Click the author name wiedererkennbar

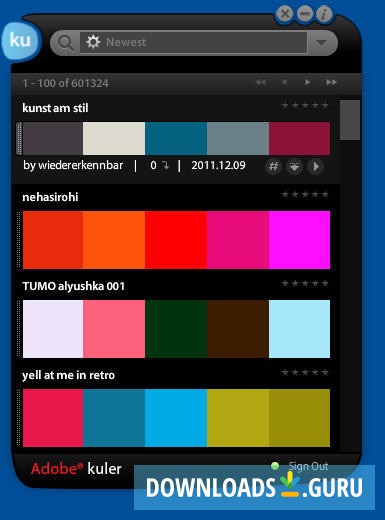(x=80, y=165)
